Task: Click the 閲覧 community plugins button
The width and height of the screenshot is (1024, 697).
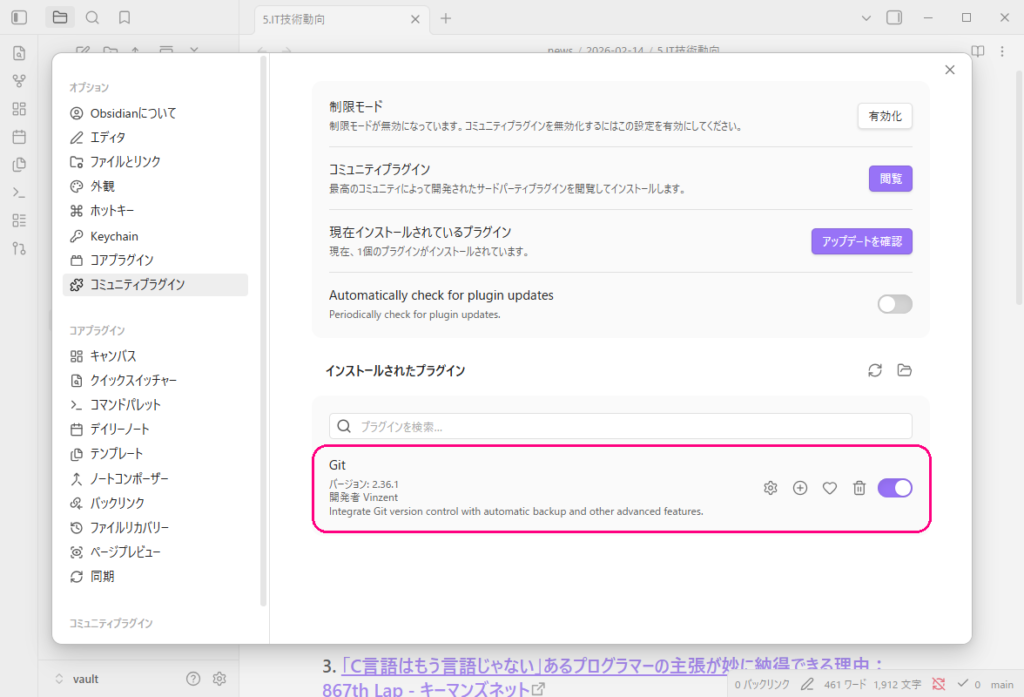Action: [x=890, y=179]
